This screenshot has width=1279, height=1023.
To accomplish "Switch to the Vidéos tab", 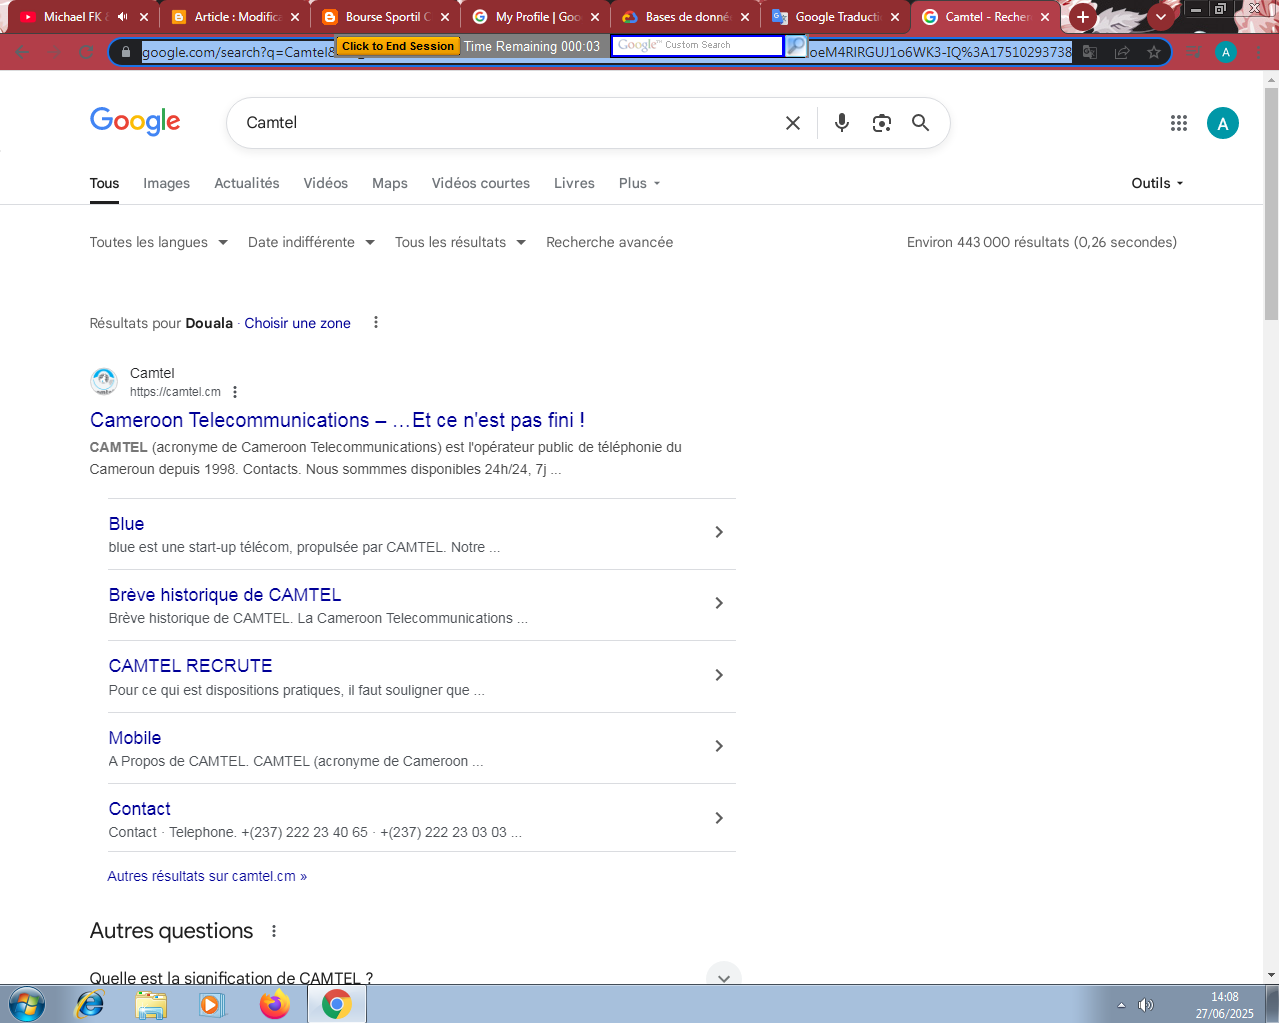I will (326, 183).
